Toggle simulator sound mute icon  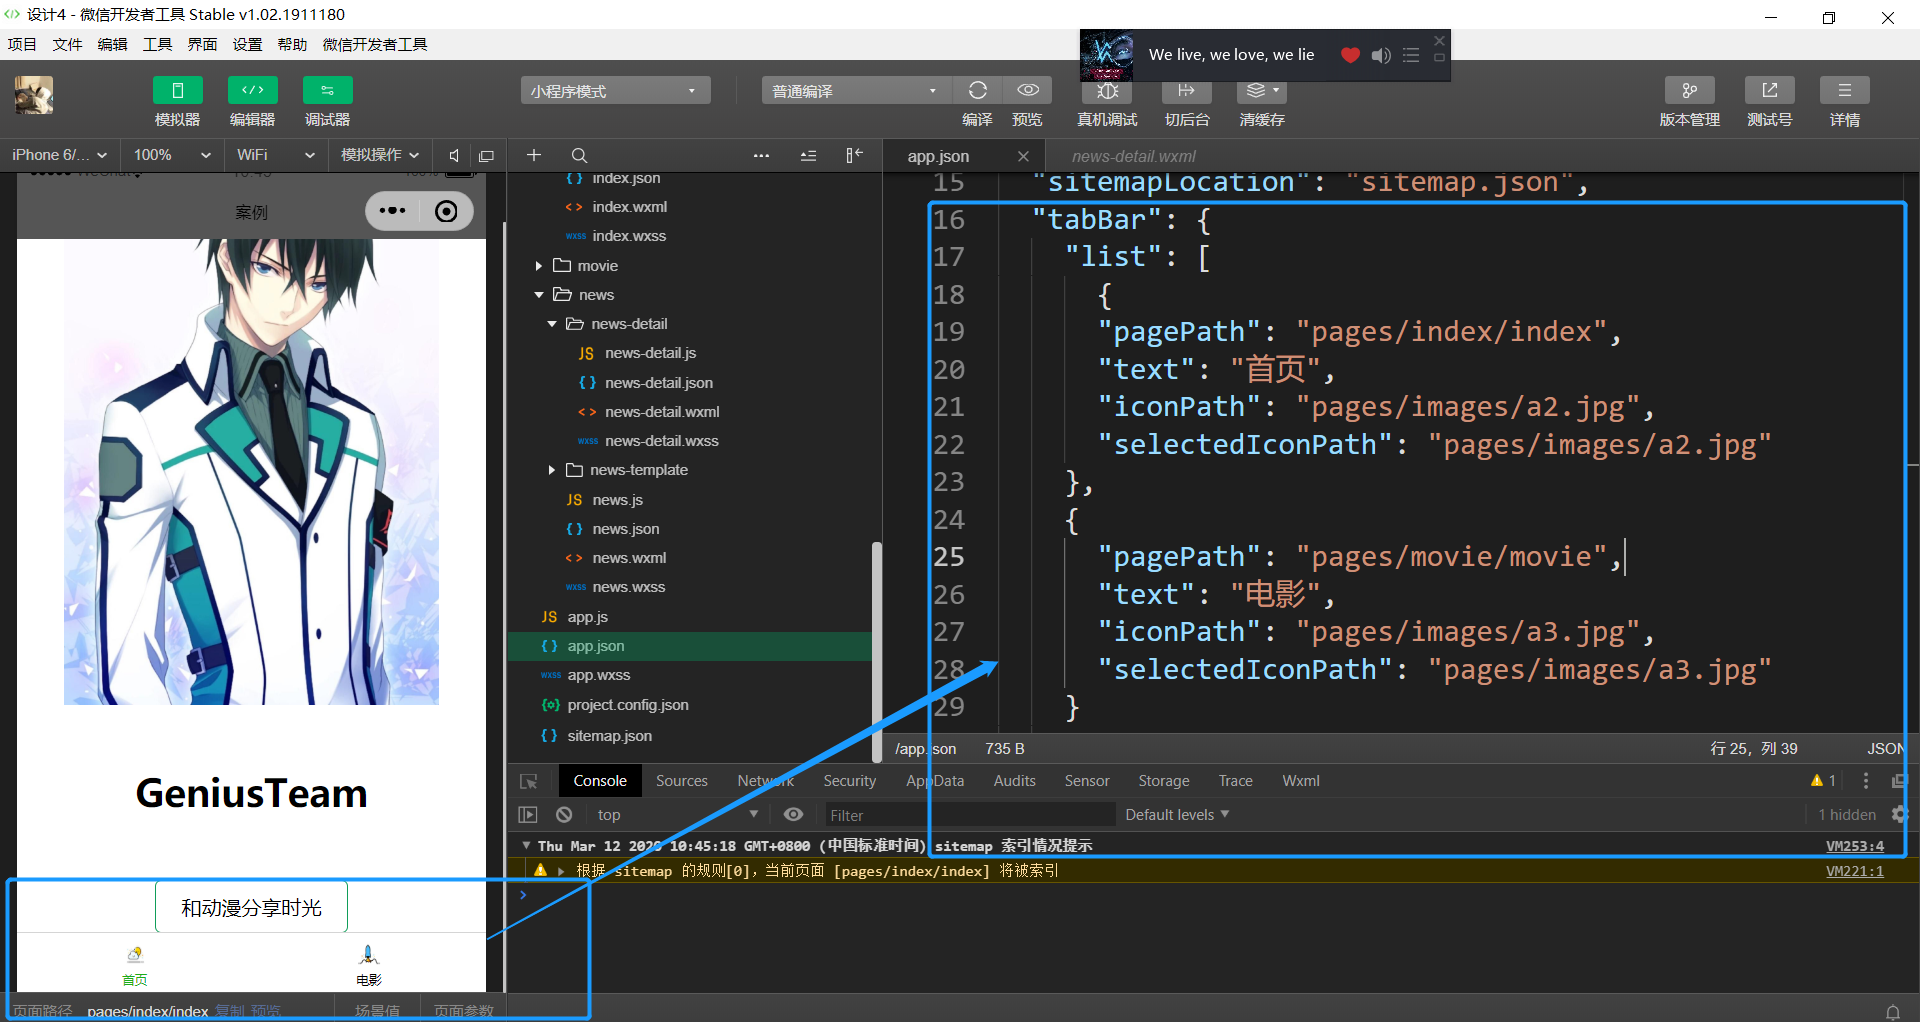click(x=454, y=155)
